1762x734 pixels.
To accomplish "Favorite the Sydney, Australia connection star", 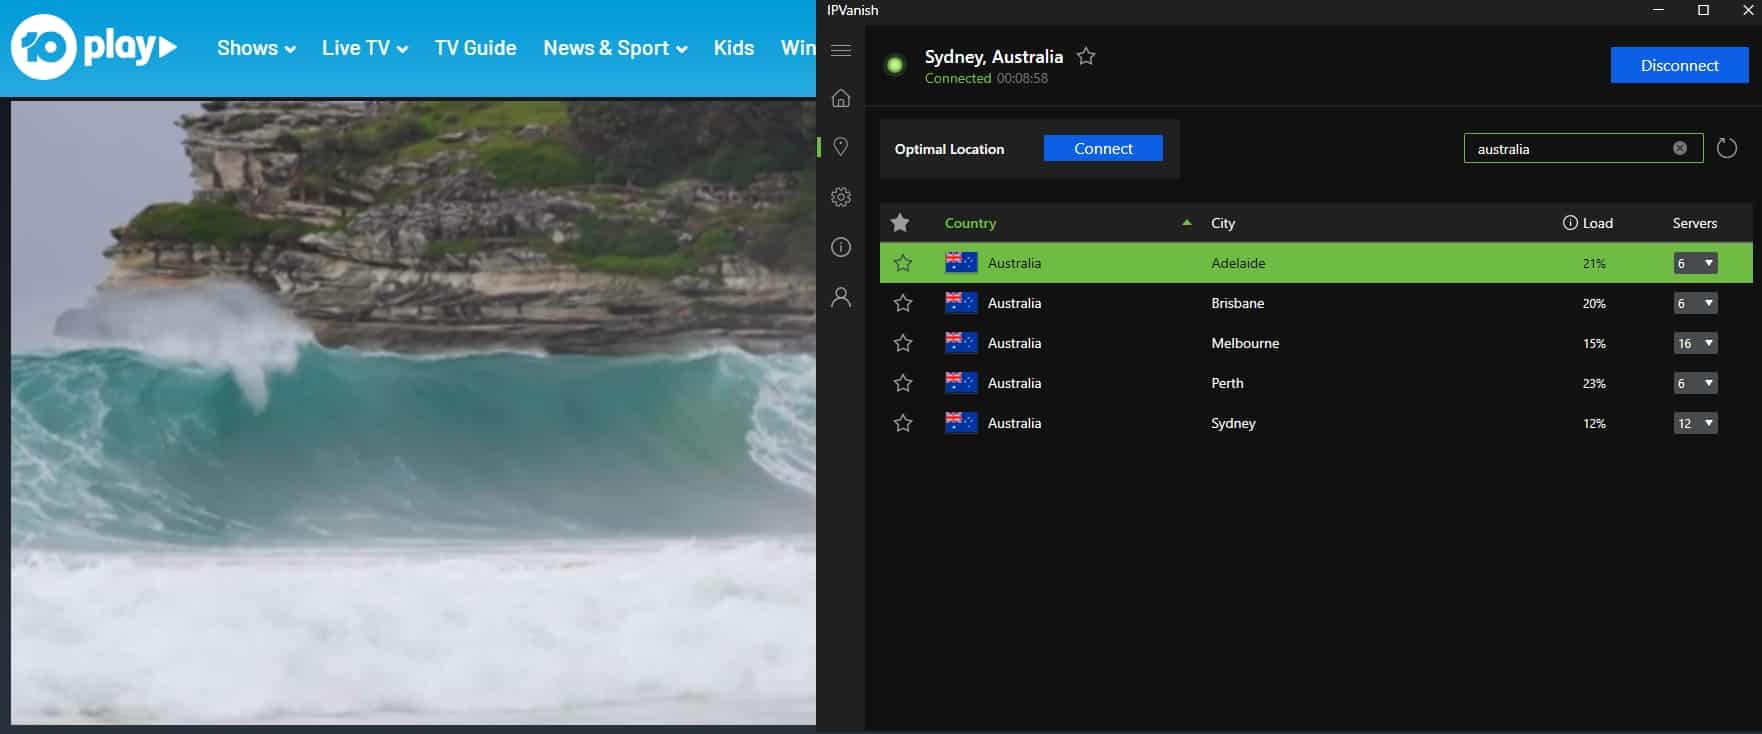I will click(1086, 57).
